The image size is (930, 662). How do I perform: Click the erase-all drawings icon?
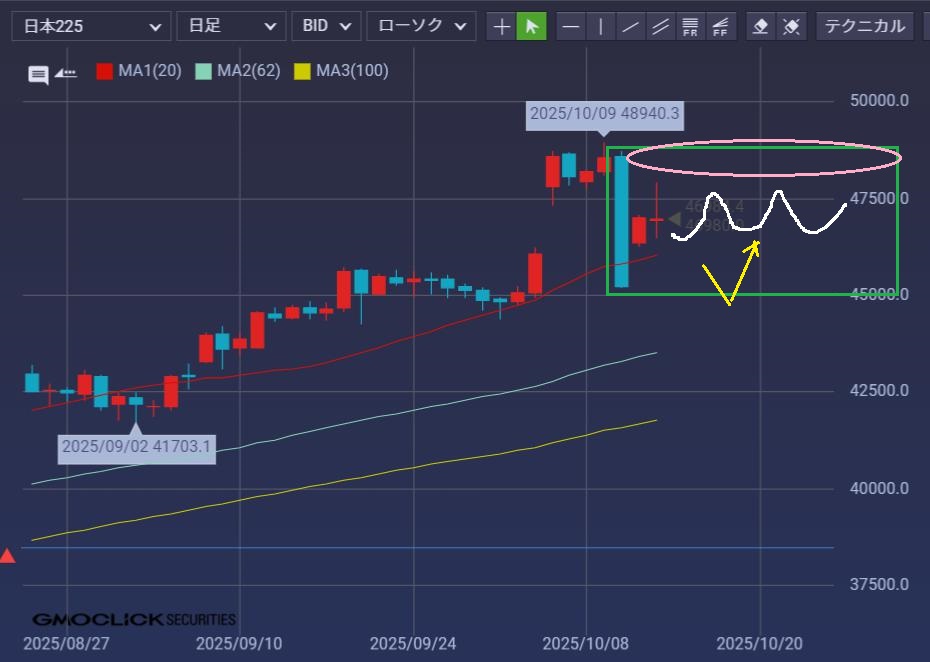791,26
